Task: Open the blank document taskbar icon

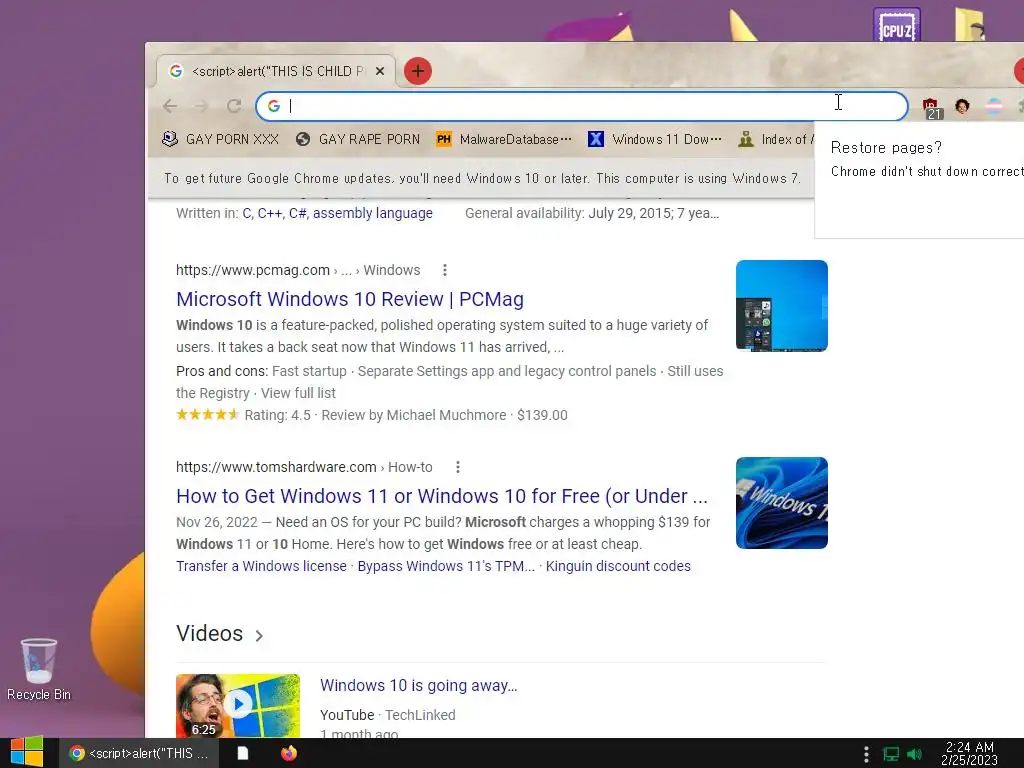Action: point(242,754)
